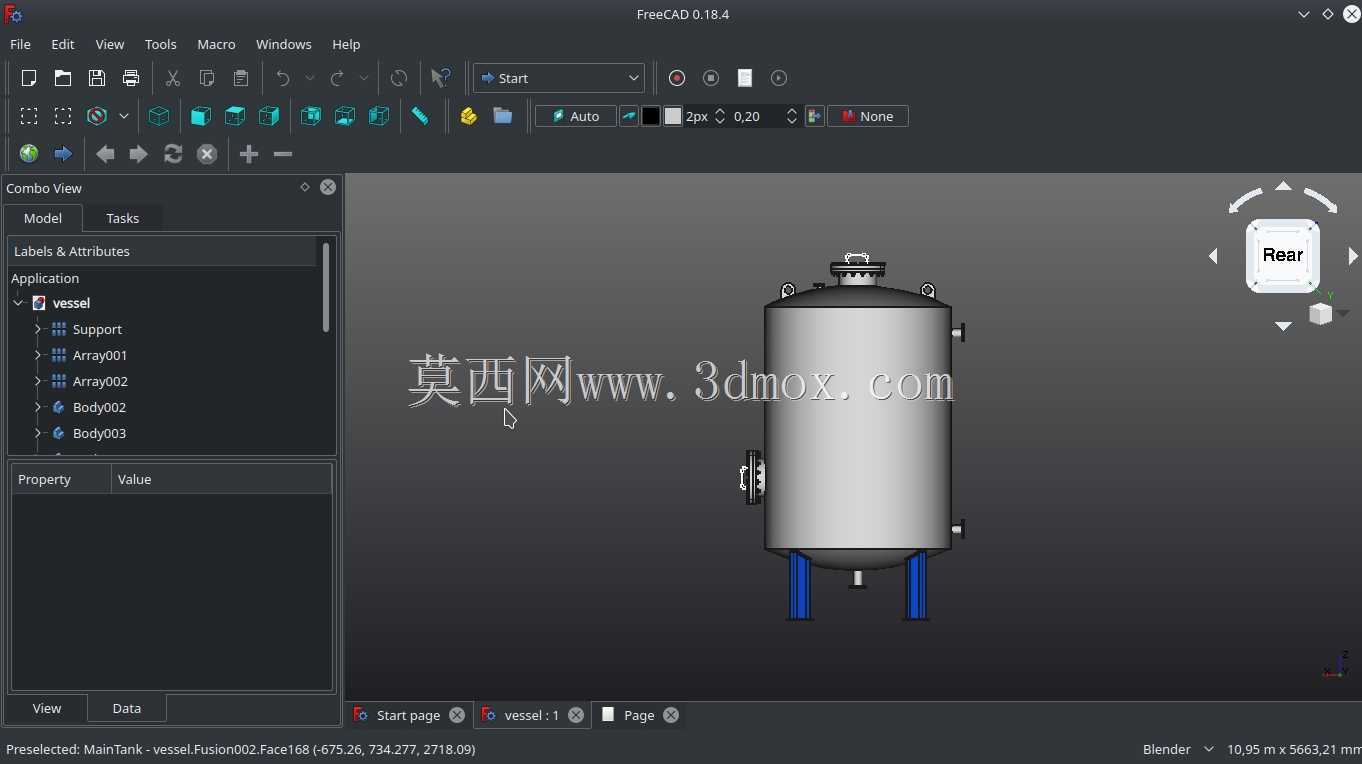Activate the What's This help pointer
Viewport: 1362px width, 764px height.
pos(441,78)
